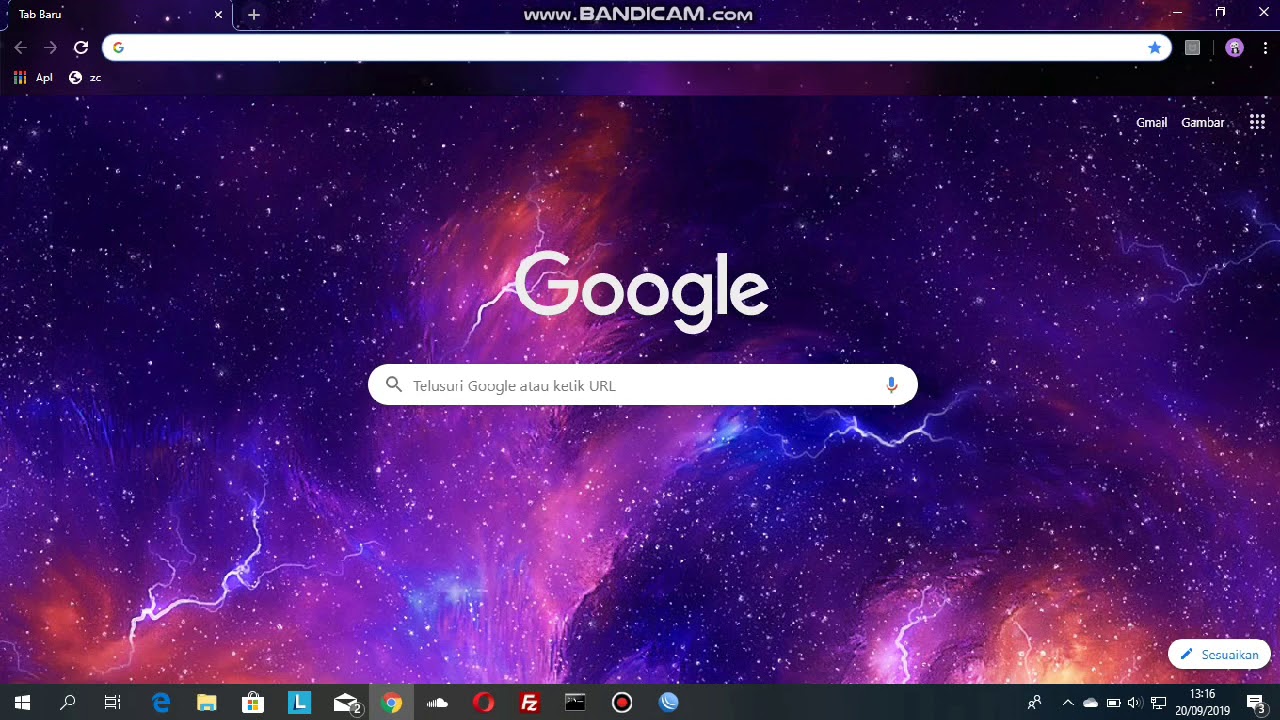This screenshot has height=720, width=1280.
Task: Restore down the Chrome window
Action: 1220,13
